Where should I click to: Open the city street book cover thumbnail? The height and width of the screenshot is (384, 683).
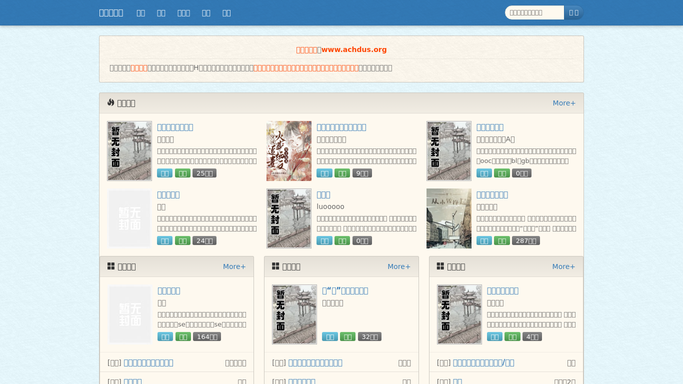coord(449,219)
